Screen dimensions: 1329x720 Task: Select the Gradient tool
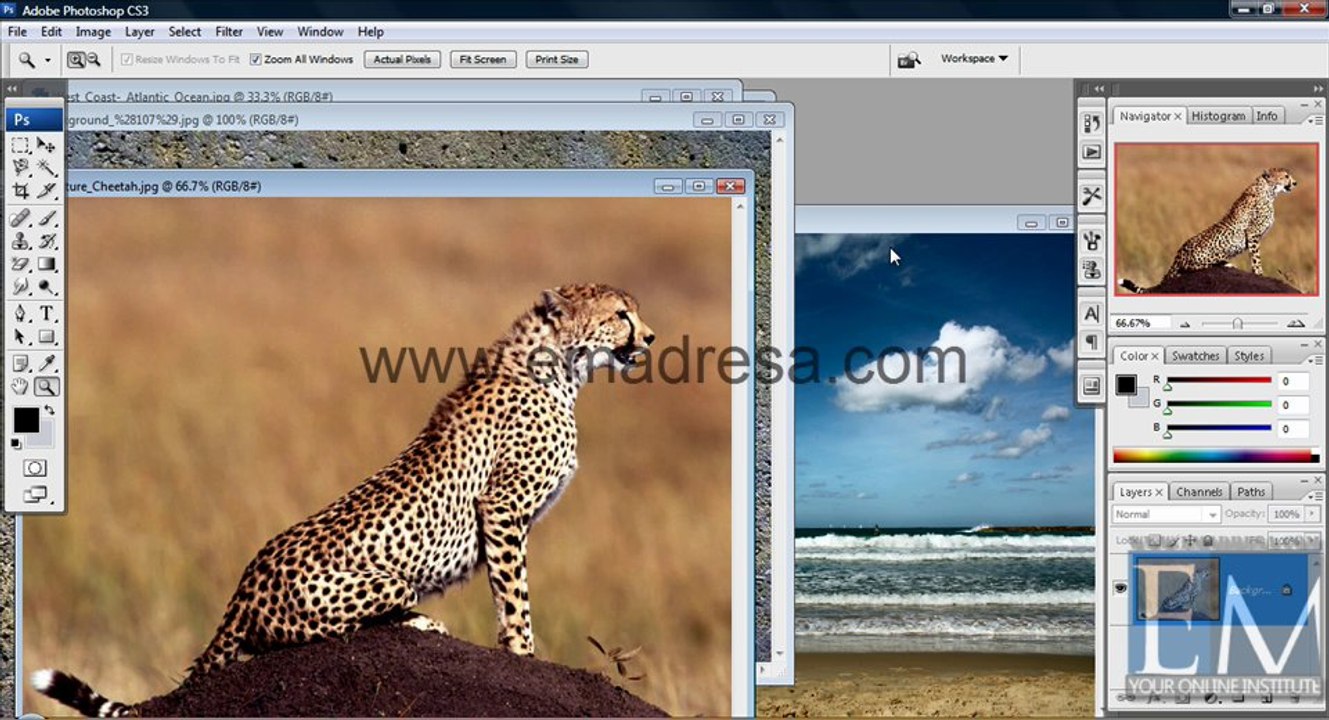coord(47,265)
